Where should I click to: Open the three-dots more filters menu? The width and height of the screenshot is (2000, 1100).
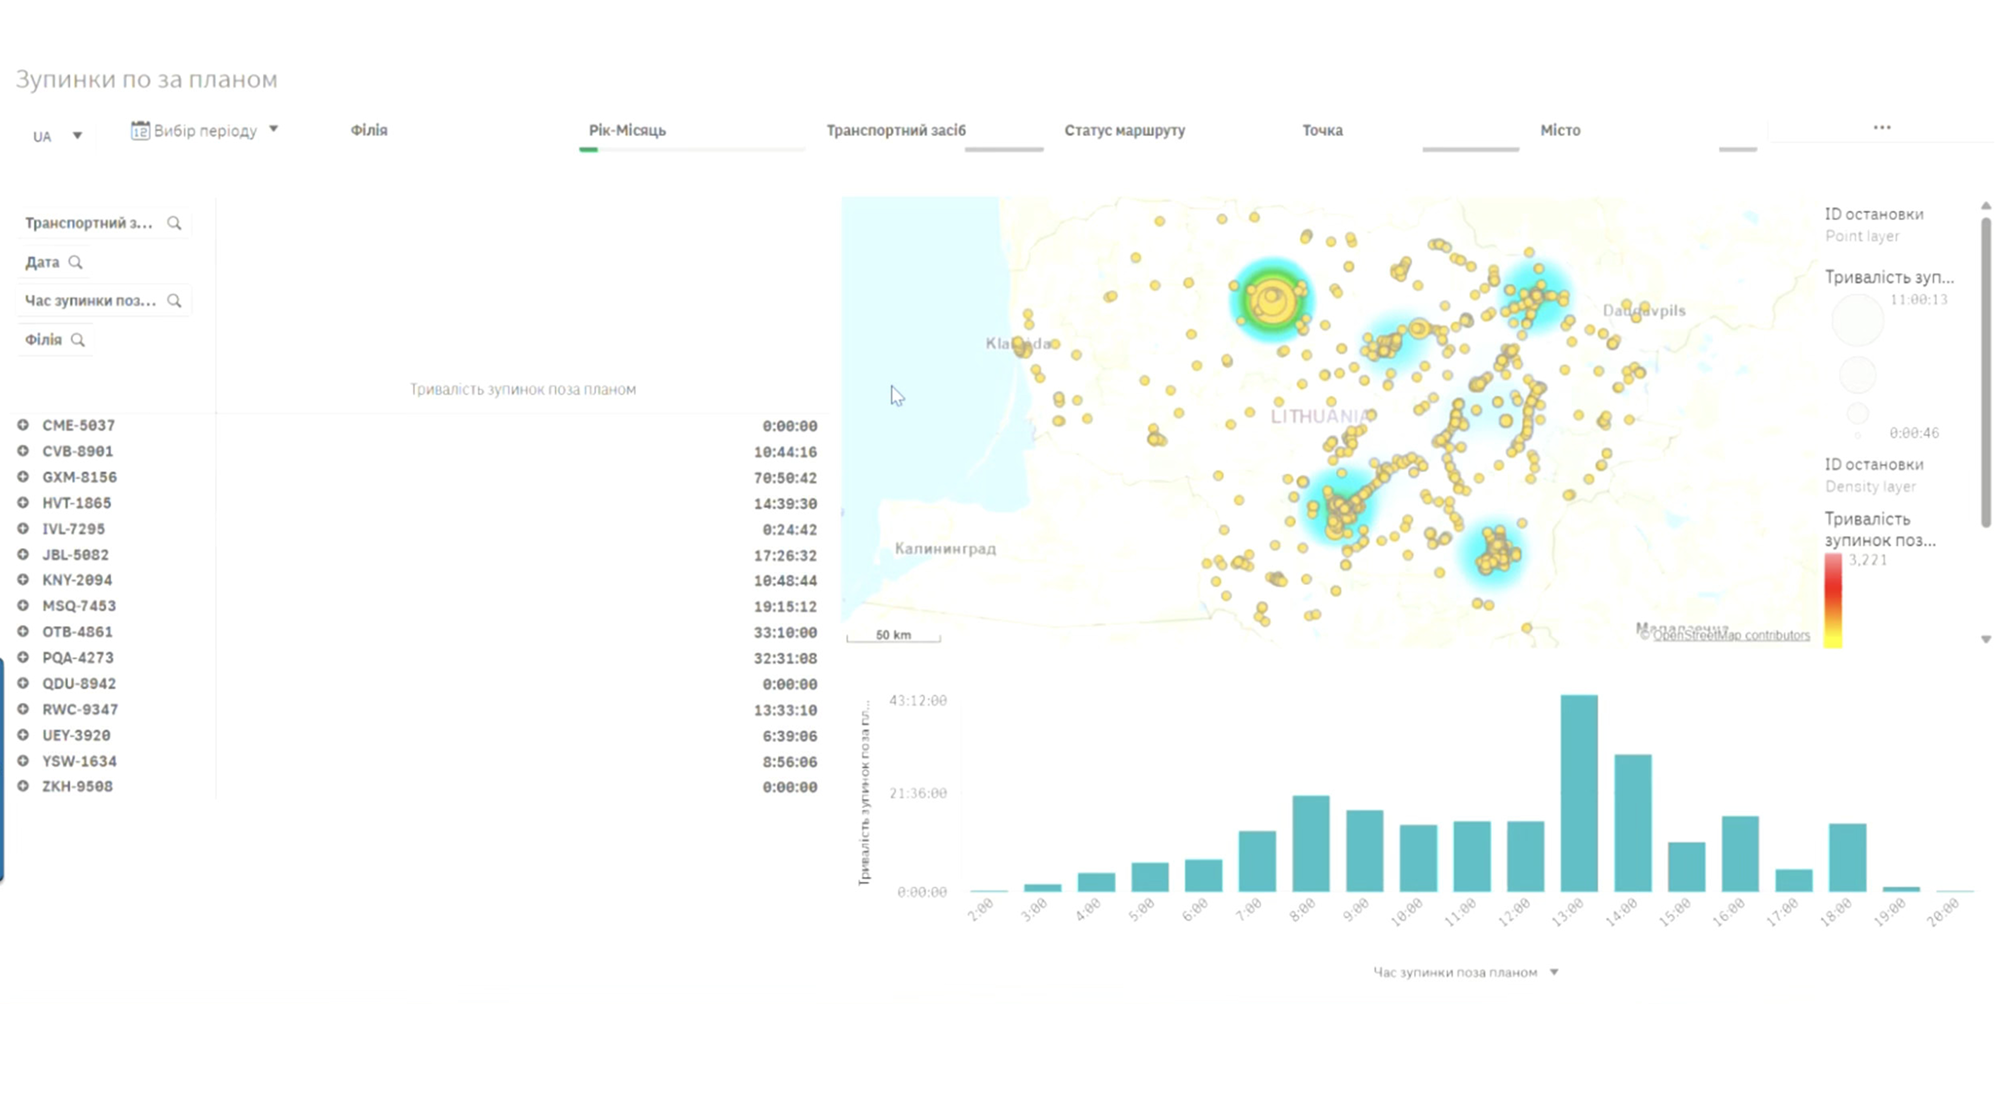point(1882,127)
